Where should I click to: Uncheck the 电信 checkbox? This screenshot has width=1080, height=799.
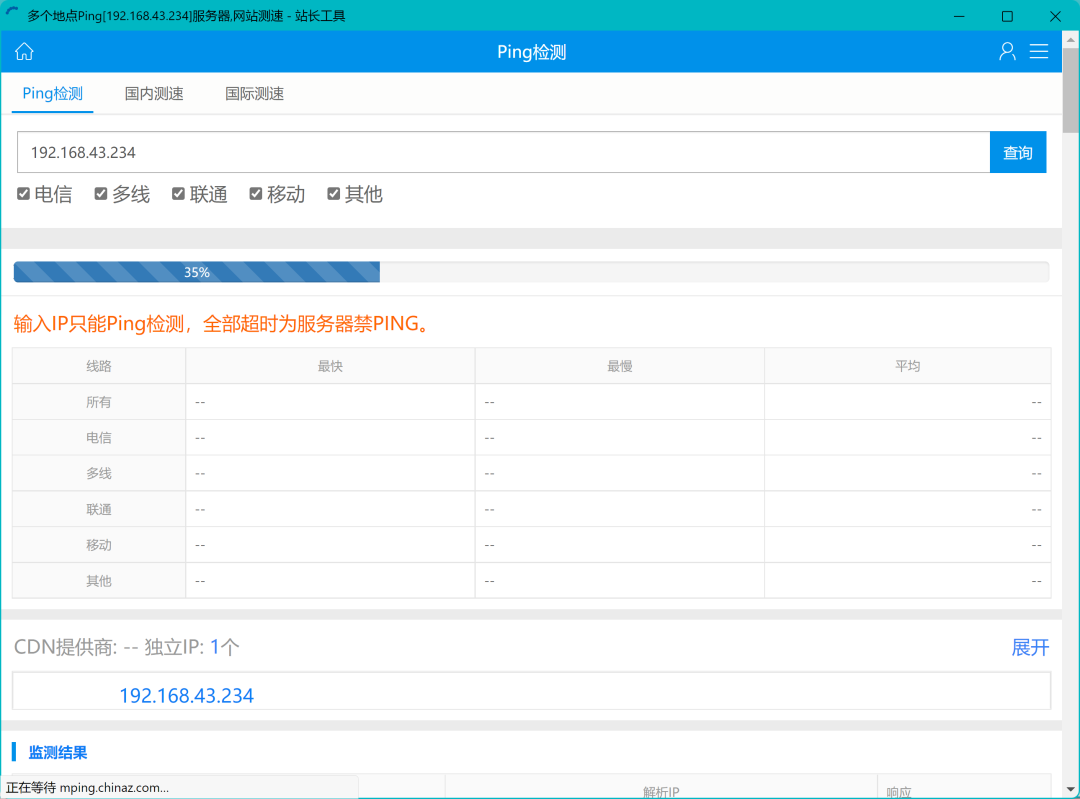click(24, 194)
